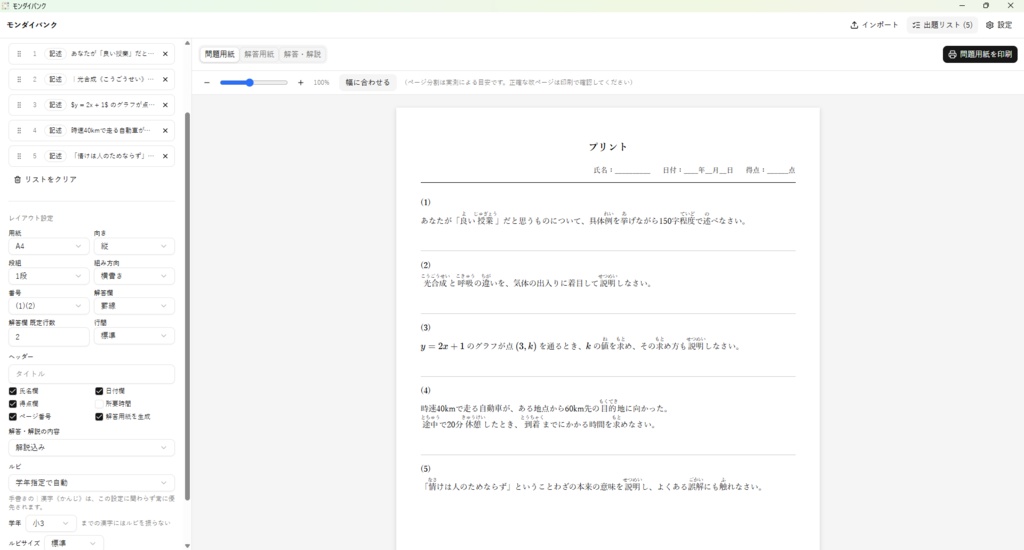Click question 3 text $y = 2x + 1$
1024x550 pixels.
113,105
